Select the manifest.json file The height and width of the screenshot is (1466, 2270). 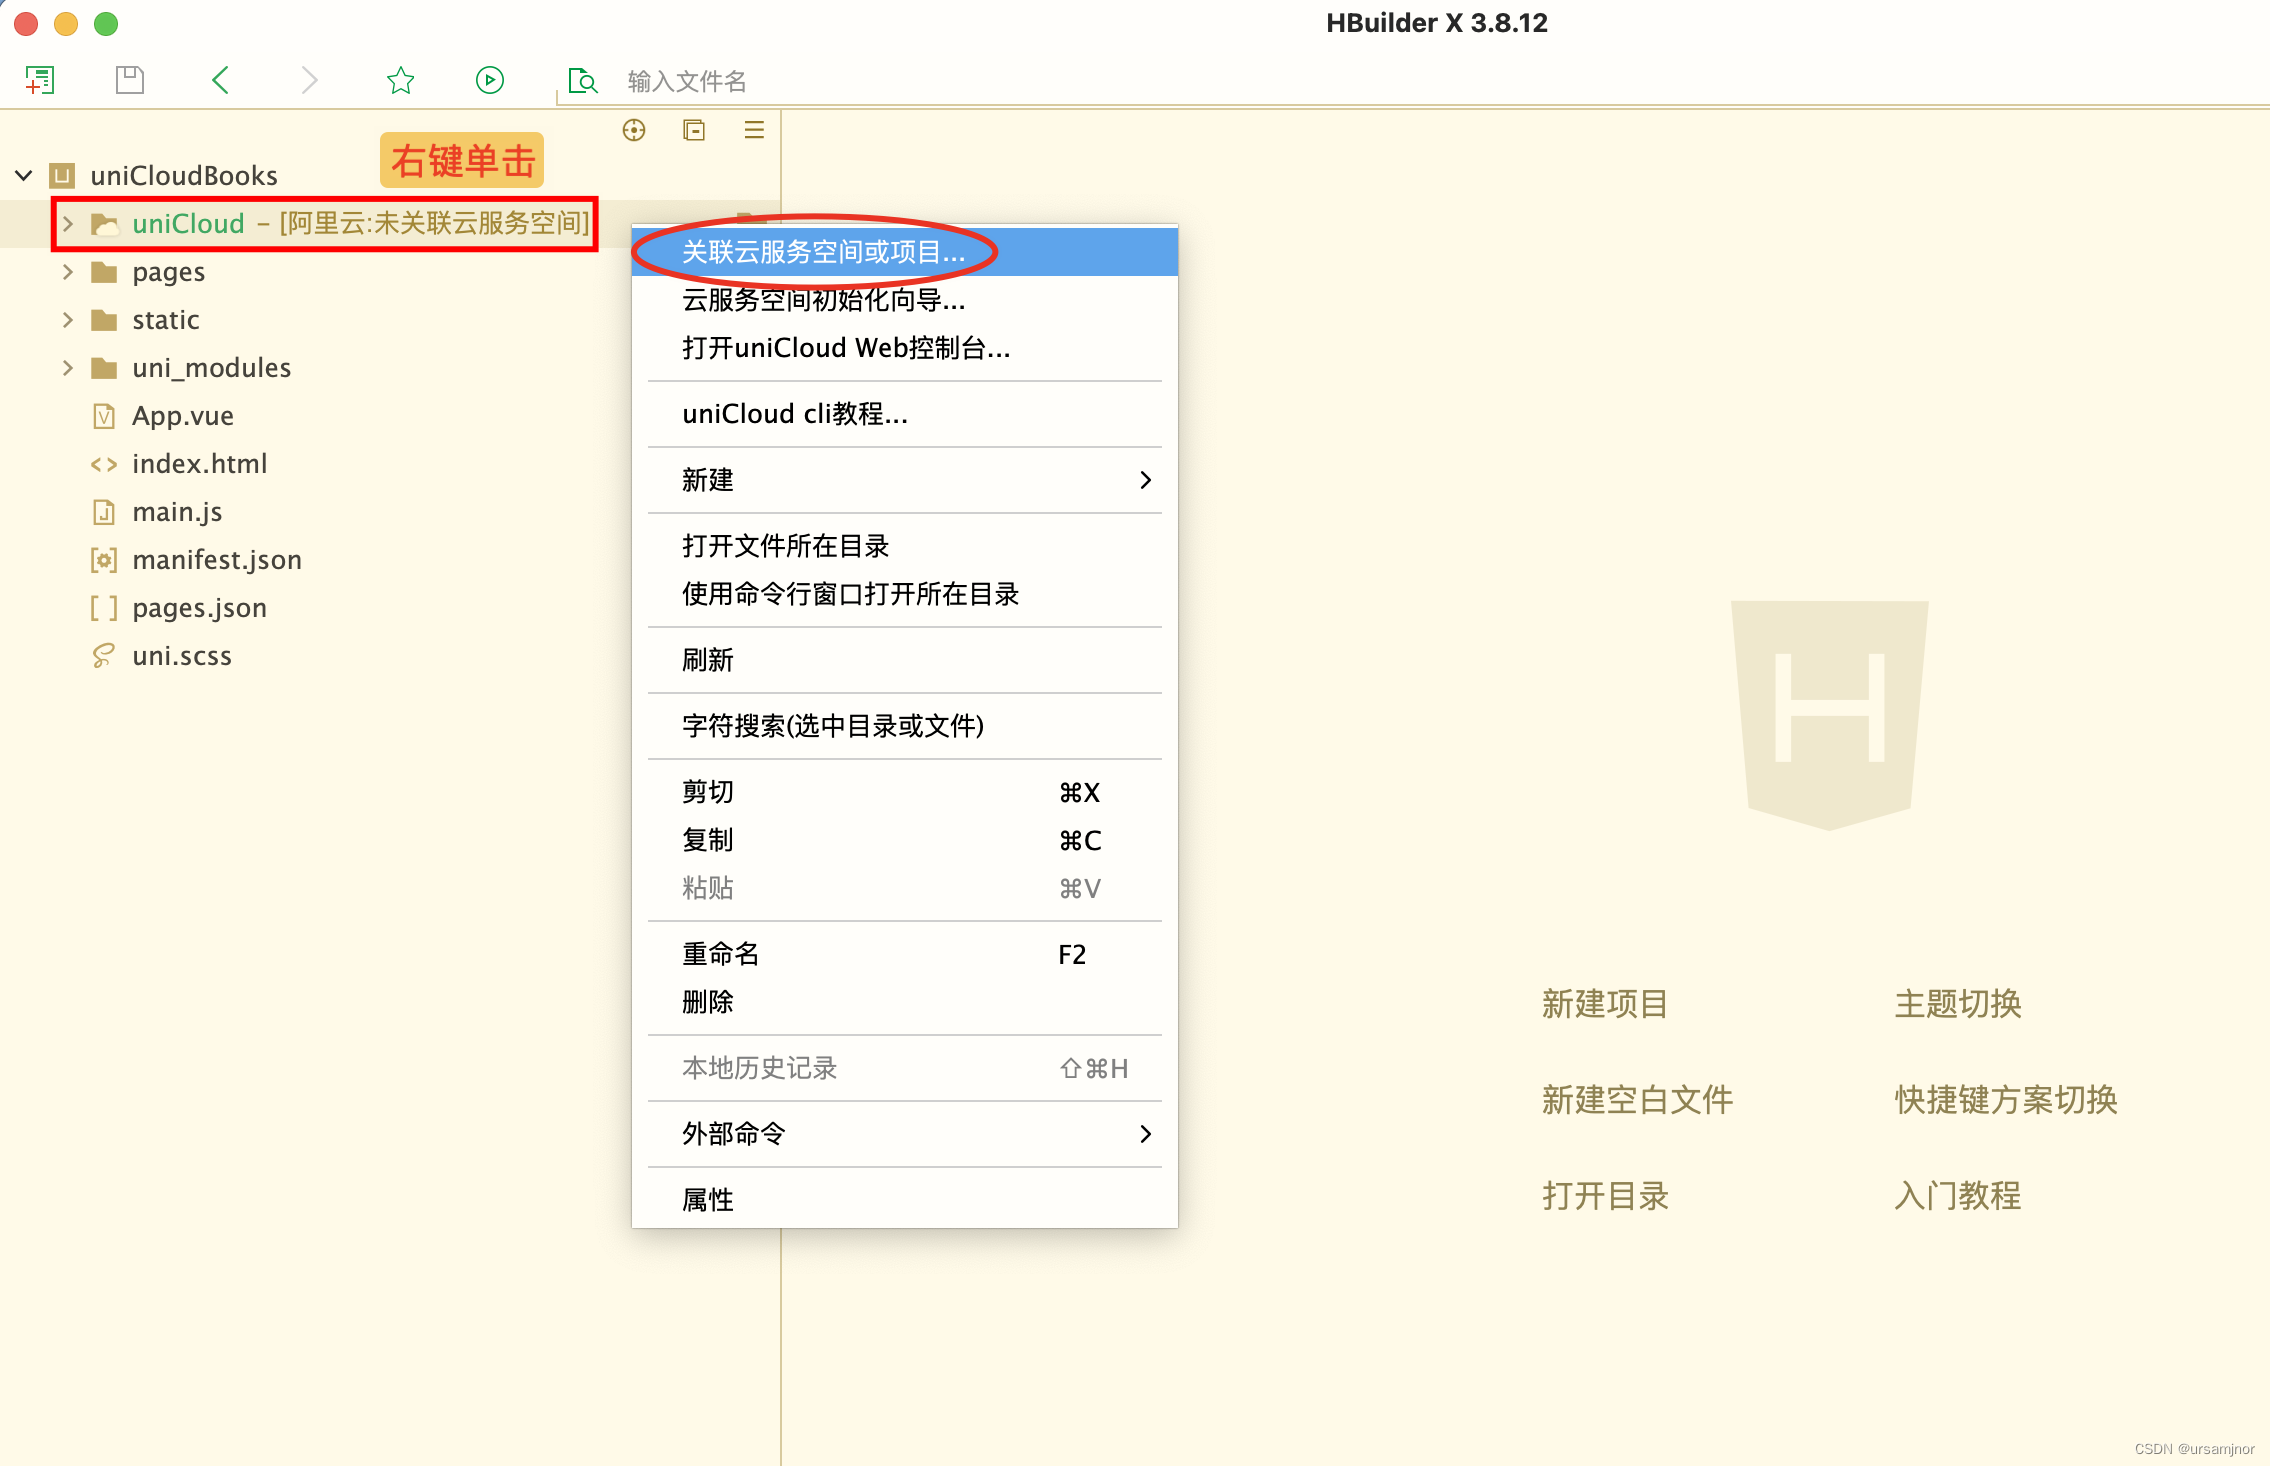point(217,560)
